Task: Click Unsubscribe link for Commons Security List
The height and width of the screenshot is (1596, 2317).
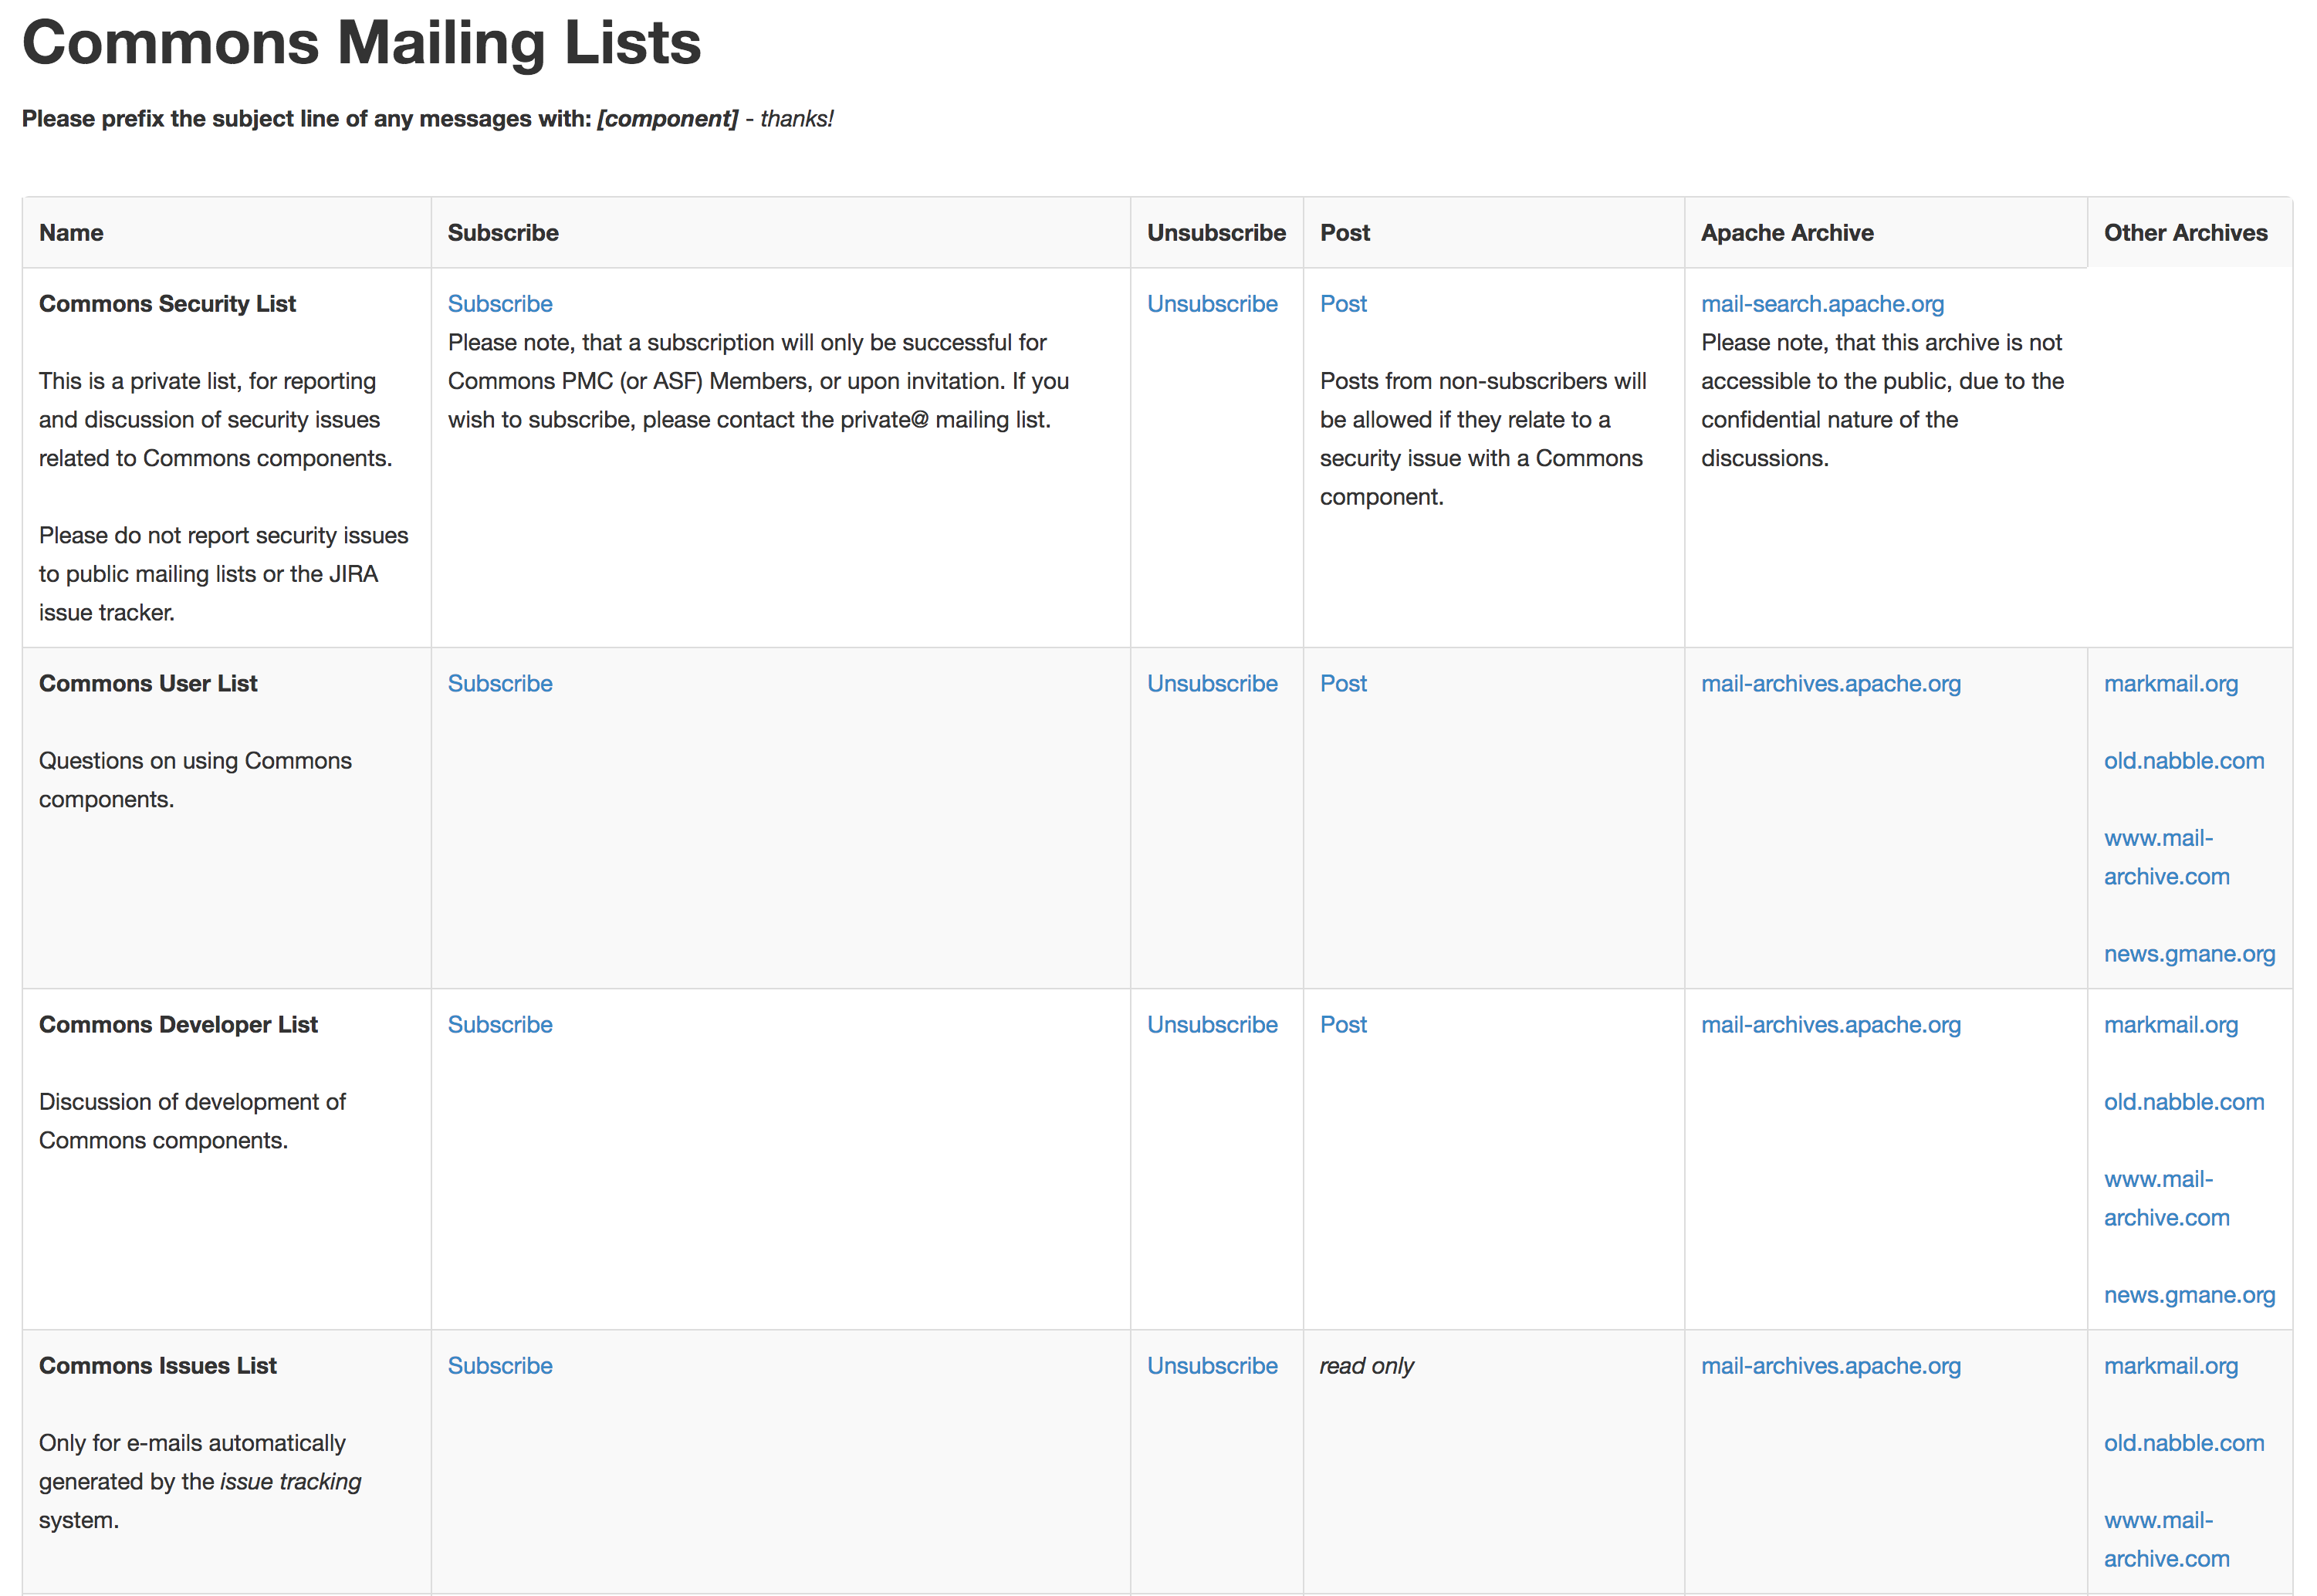Action: tap(1211, 304)
